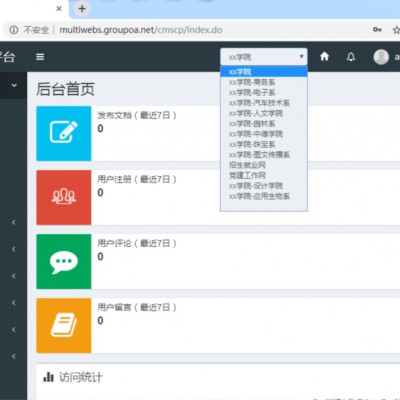Expand the sidebar downward chevron
The width and height of the screenshot is (400, 400).
tap(14, 85)
